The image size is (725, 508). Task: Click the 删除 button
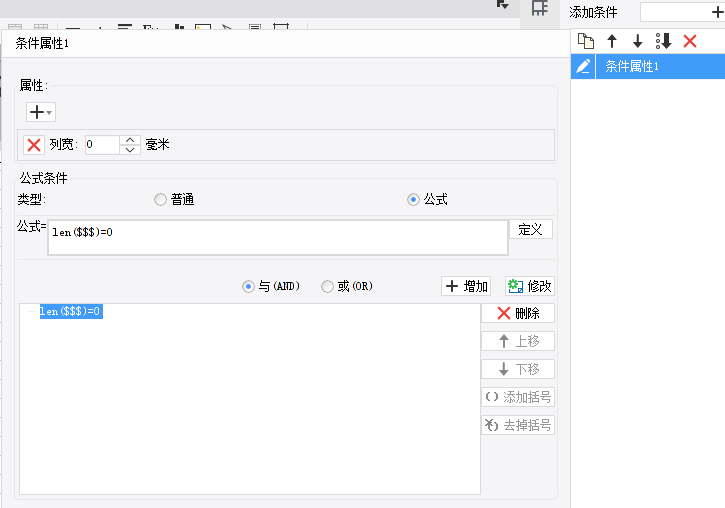tap(518, 313)
